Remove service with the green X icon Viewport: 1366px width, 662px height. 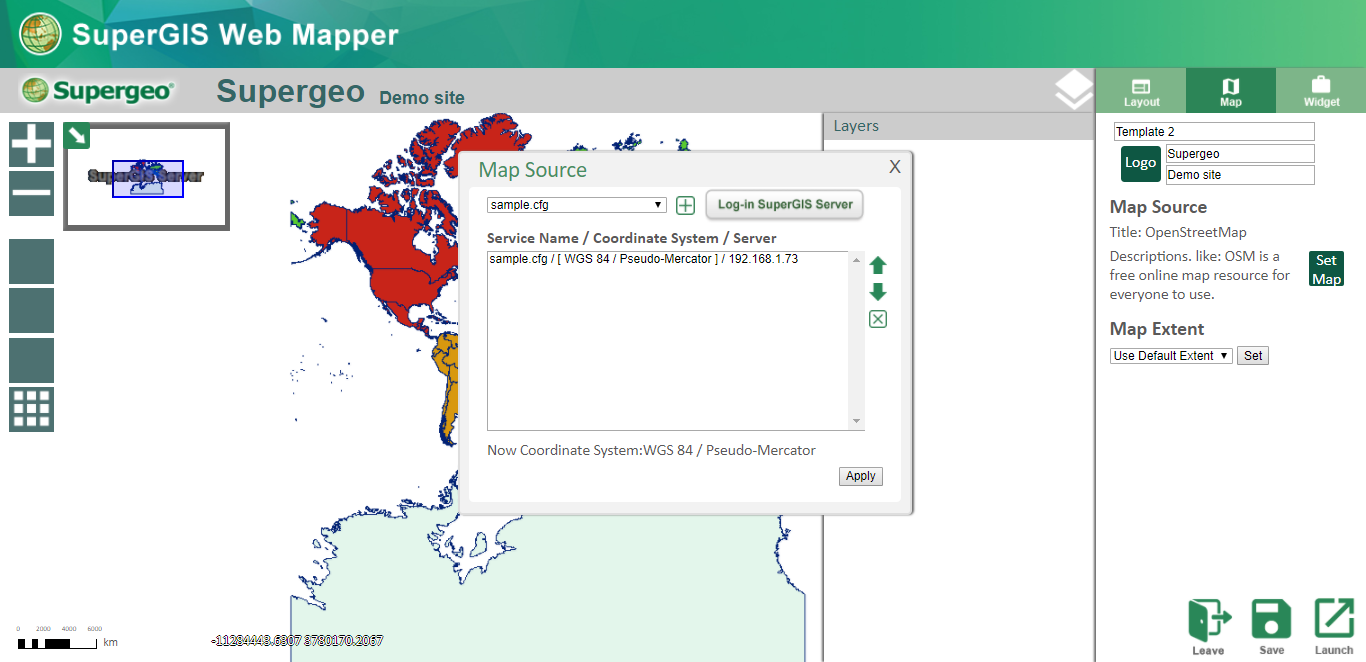click(x=877, y=319)
